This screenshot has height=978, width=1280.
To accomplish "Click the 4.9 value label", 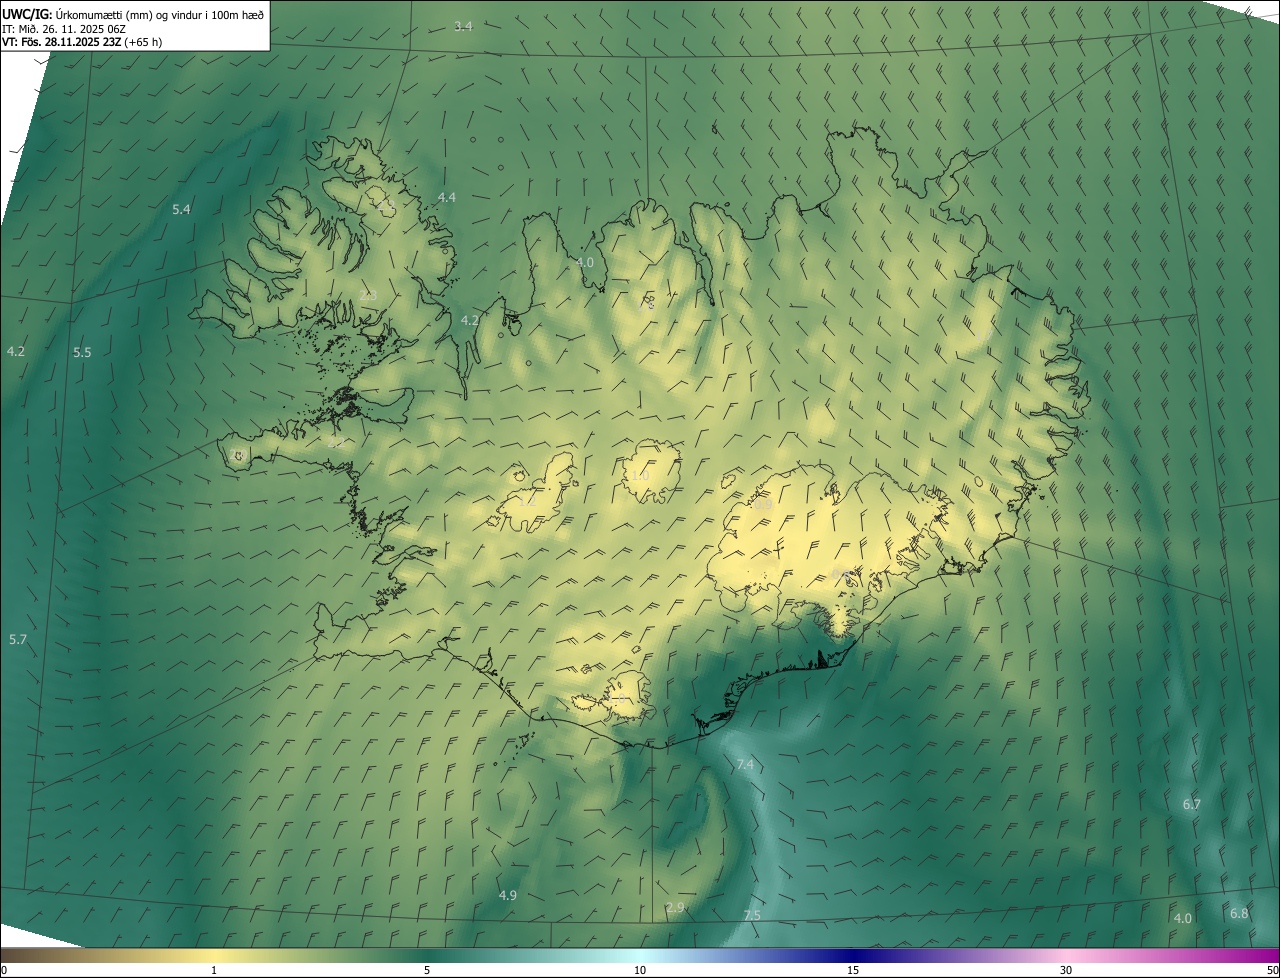I will point(508,895).
